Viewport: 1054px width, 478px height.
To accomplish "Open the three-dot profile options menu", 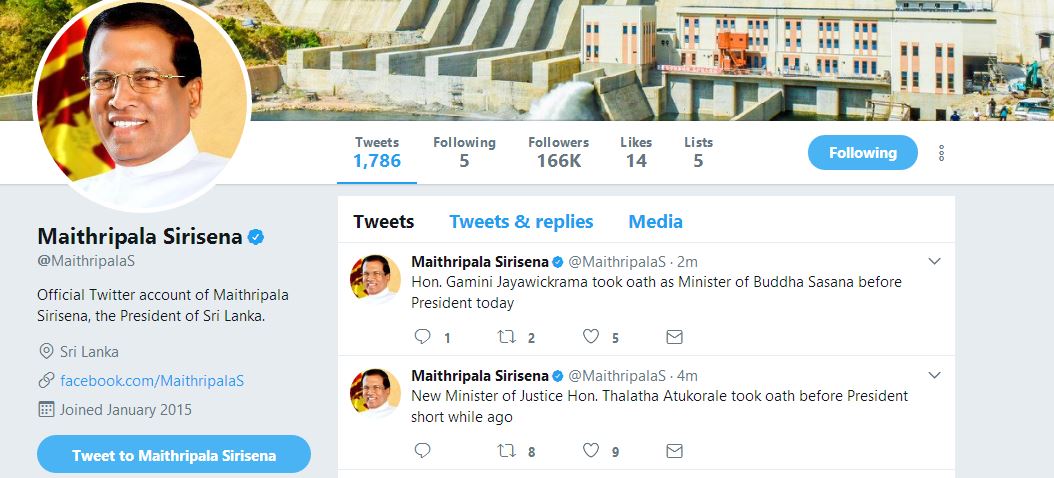I will [941, 153].
